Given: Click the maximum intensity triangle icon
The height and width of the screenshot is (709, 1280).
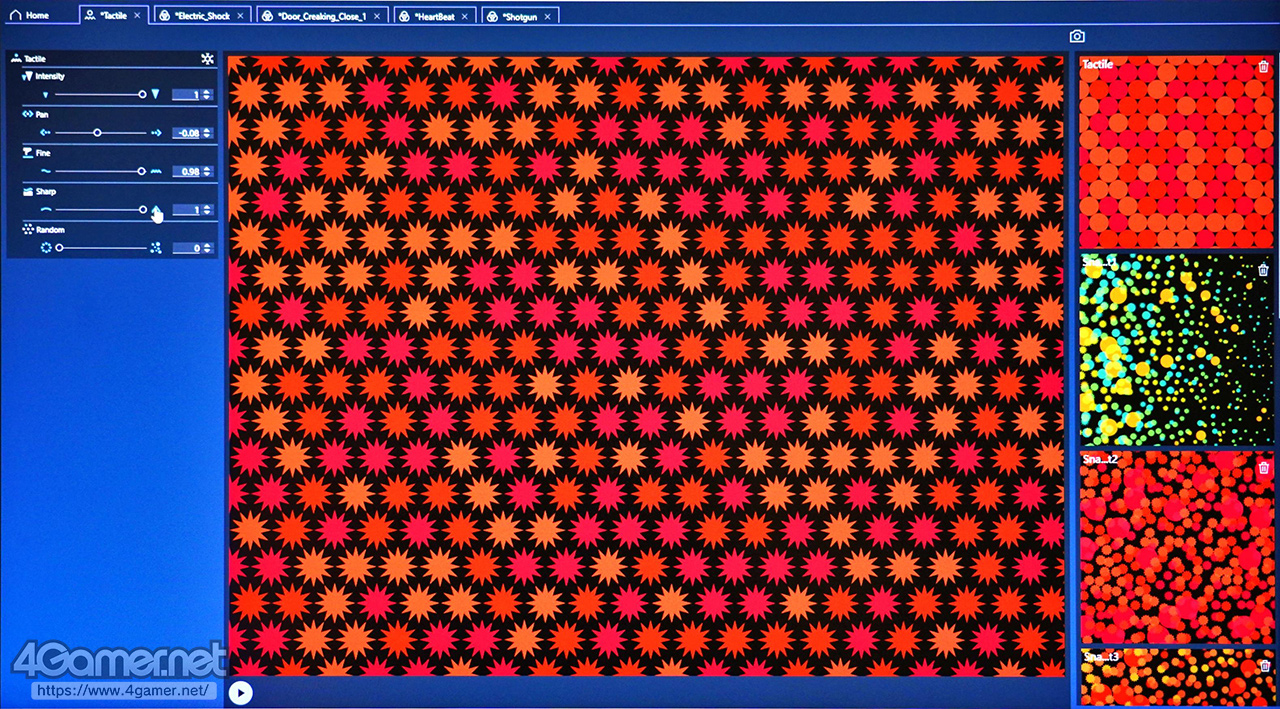Looking at the screenshot, I should pos(156,94).
